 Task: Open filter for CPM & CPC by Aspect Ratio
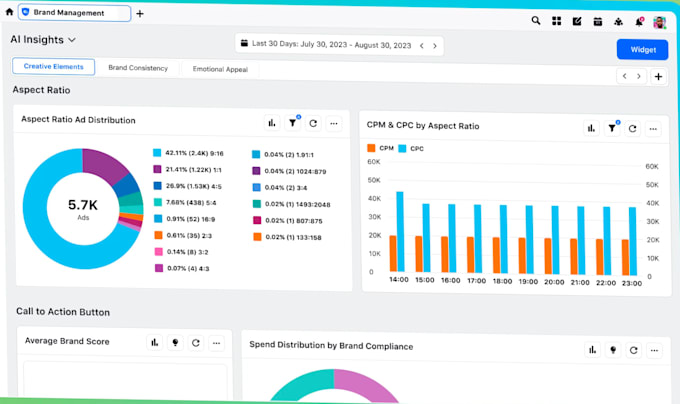pos(612,128)
